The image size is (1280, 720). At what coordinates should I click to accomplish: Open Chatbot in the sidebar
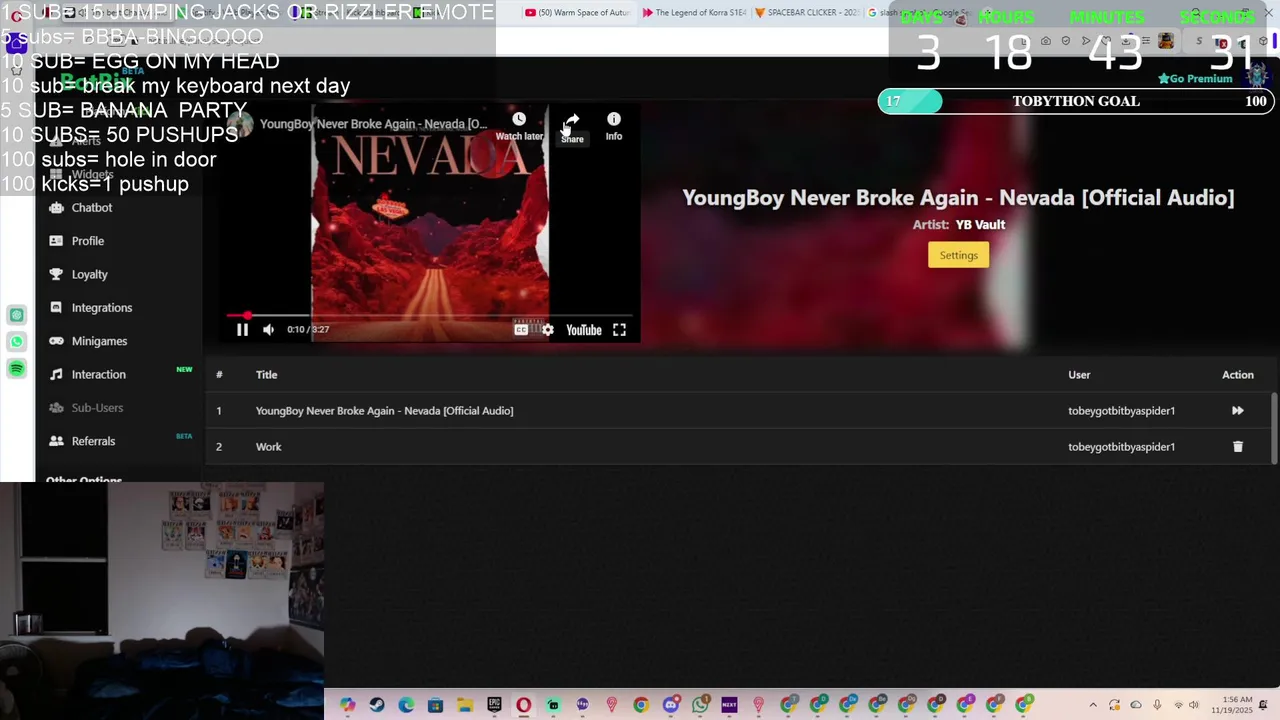point(92,208)
